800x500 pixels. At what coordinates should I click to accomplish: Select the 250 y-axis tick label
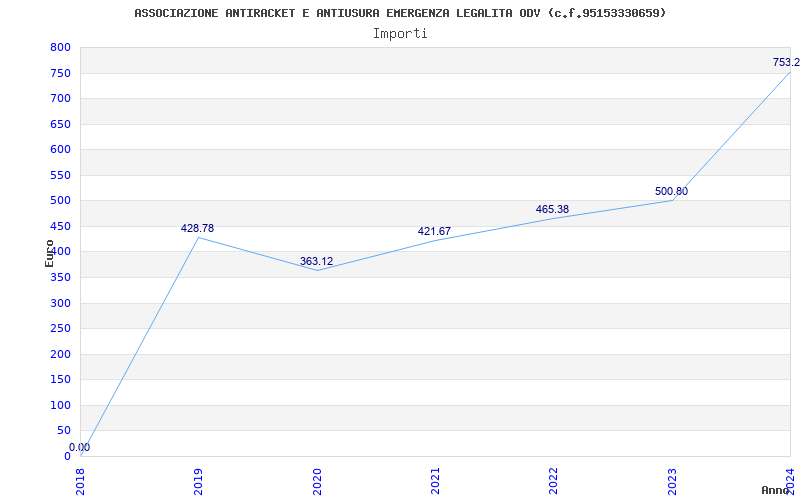(60, 329)
